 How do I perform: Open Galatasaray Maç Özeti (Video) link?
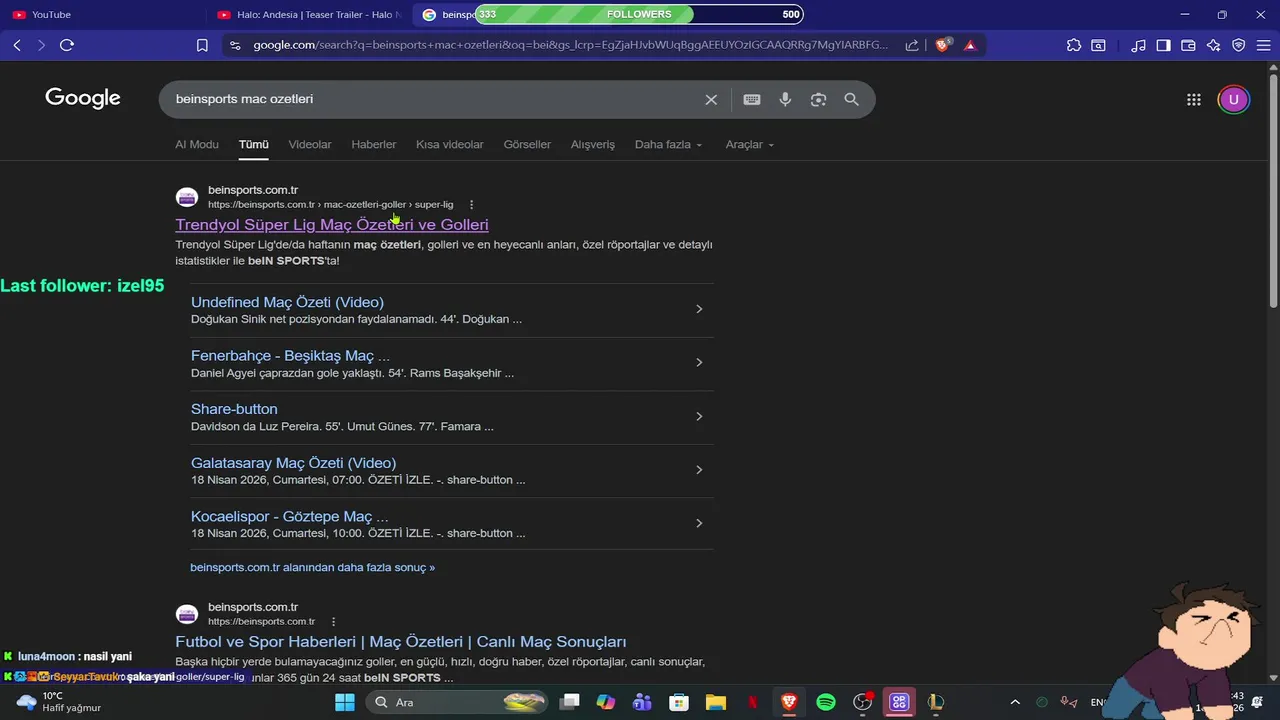(x=293, y=463)
